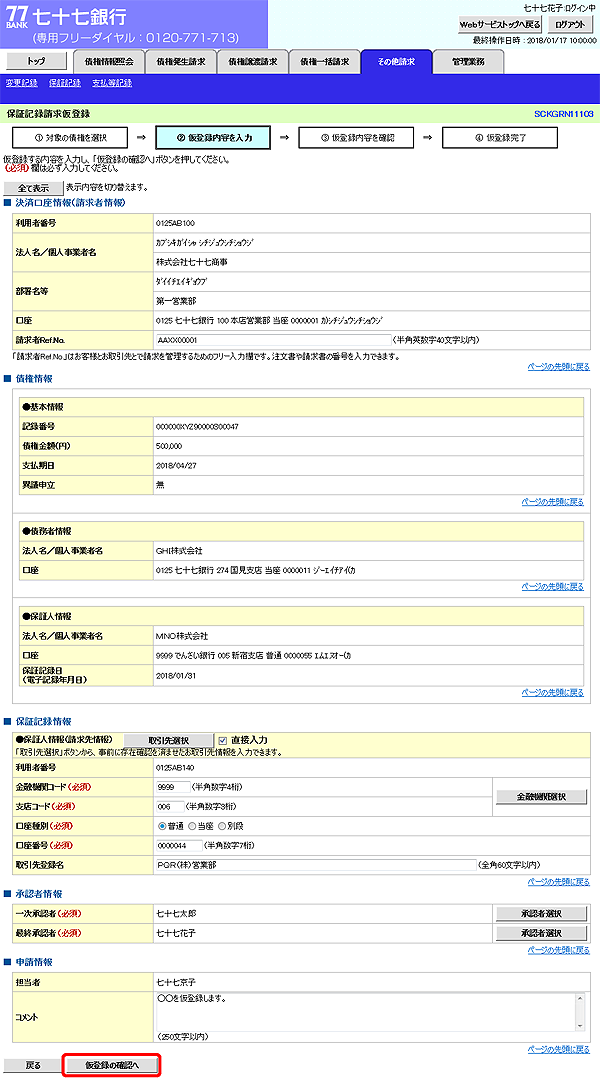Screen dimensions: 600x1081
Task: Click 最終承認者 name 七十七花子
Action: tap(177, 933)
